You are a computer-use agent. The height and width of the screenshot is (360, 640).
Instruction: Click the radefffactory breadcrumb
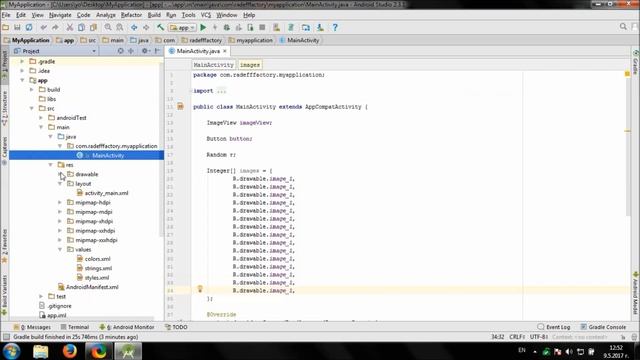point(202,40)
